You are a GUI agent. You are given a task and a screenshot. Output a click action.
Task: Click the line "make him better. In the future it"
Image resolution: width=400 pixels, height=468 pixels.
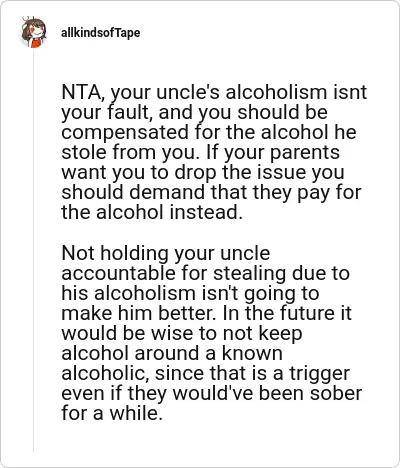point(206,313)
